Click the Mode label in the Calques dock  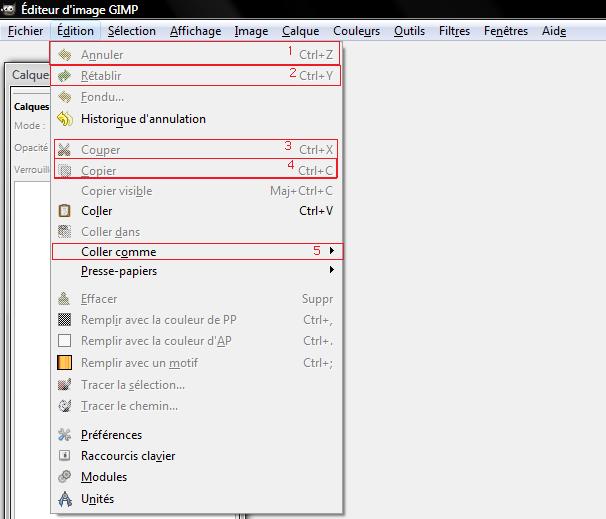(x=29, y=126)
